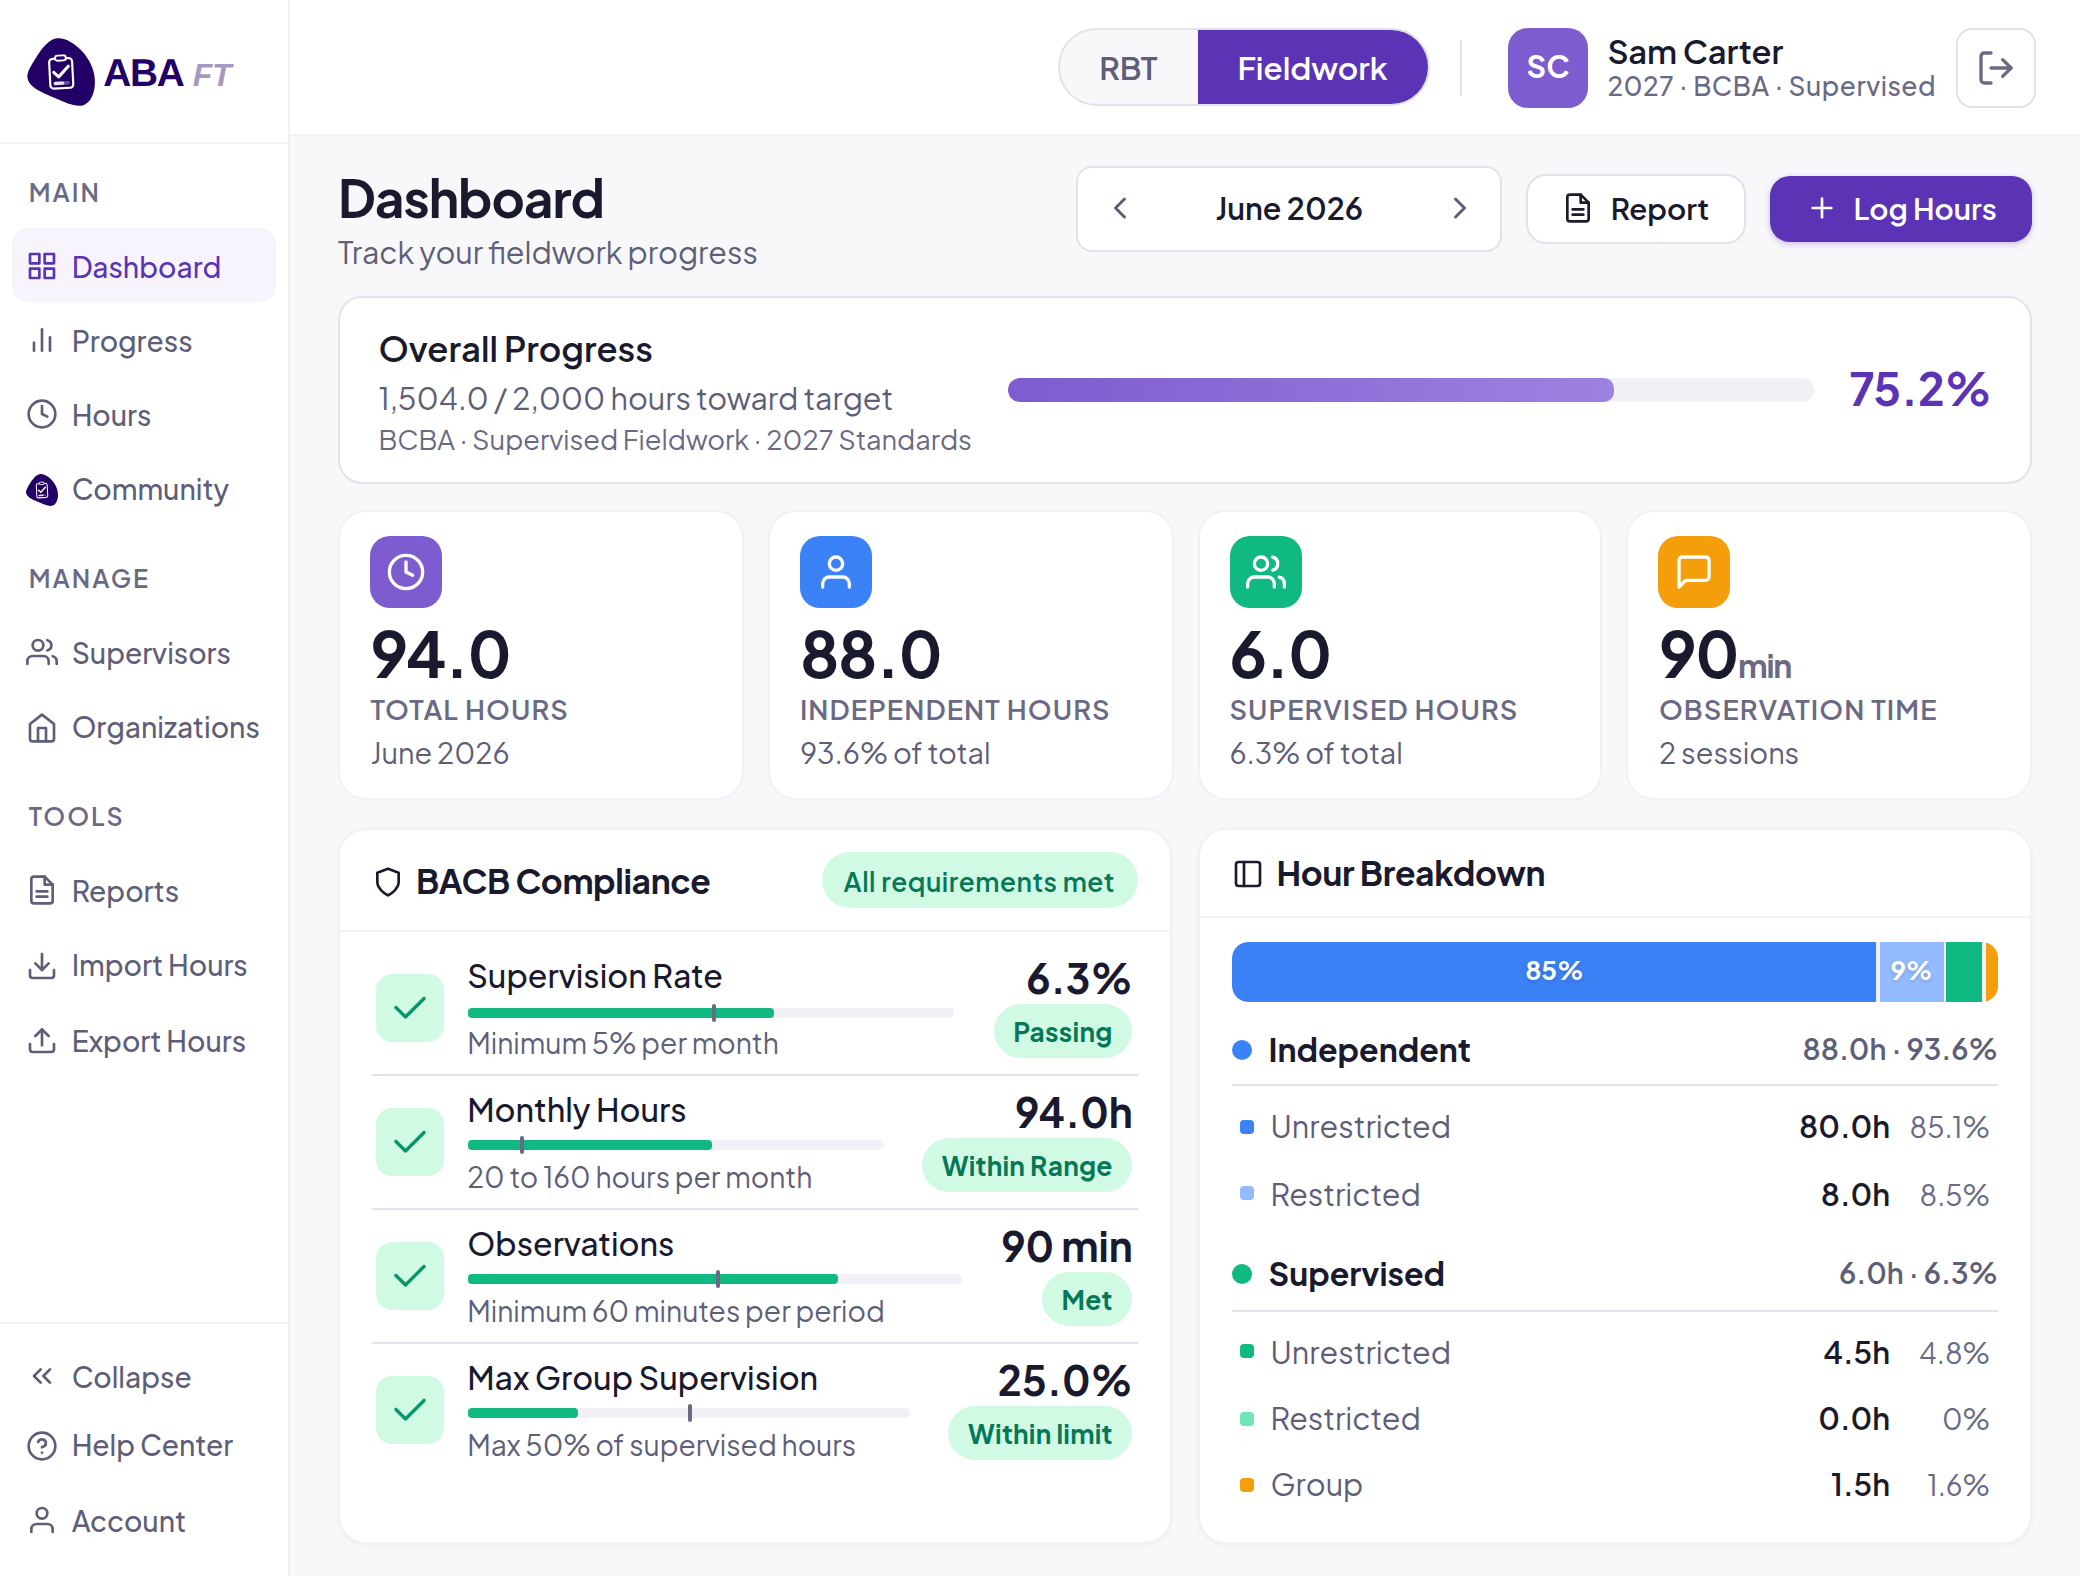Click Sam Carter user name
This screenshot has height=1576, width=2080.
point(1695,52)
